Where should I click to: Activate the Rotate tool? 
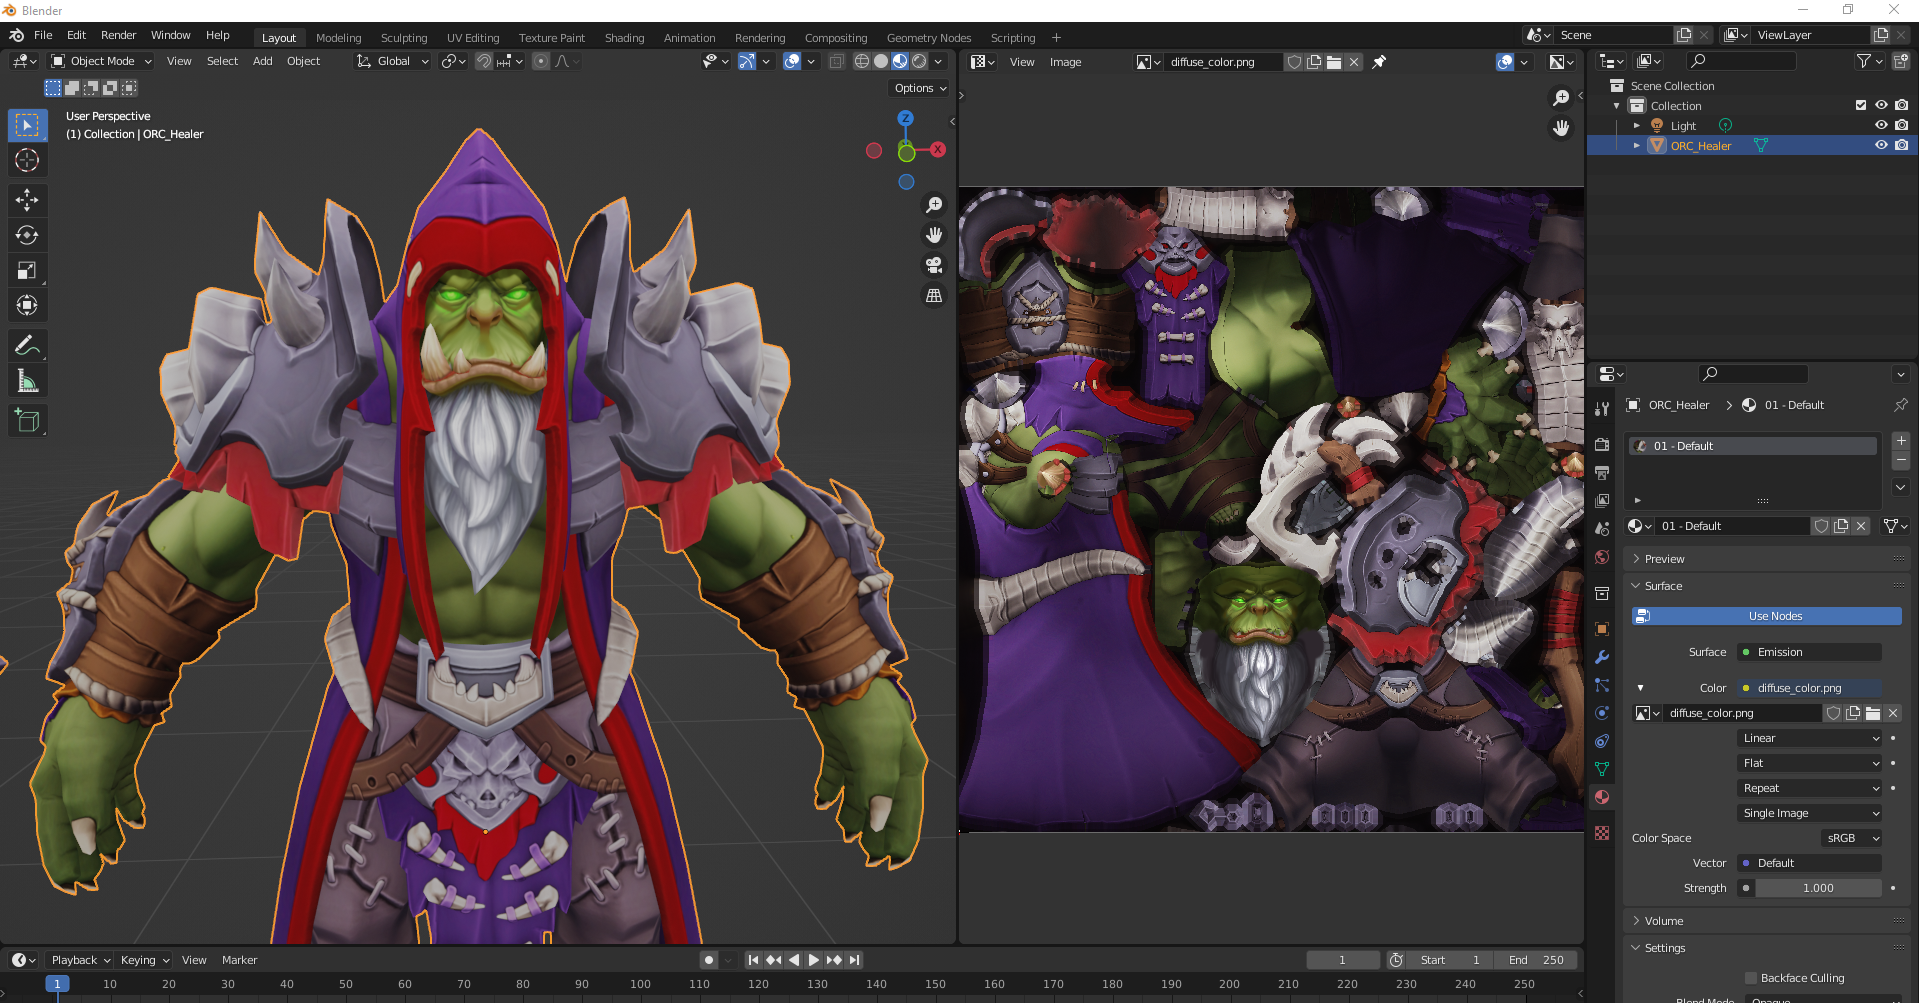27,235
